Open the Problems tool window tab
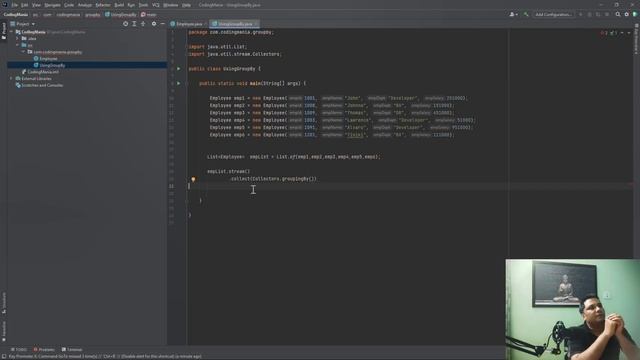Screen dimensions: 640x360 coord(44,349)
